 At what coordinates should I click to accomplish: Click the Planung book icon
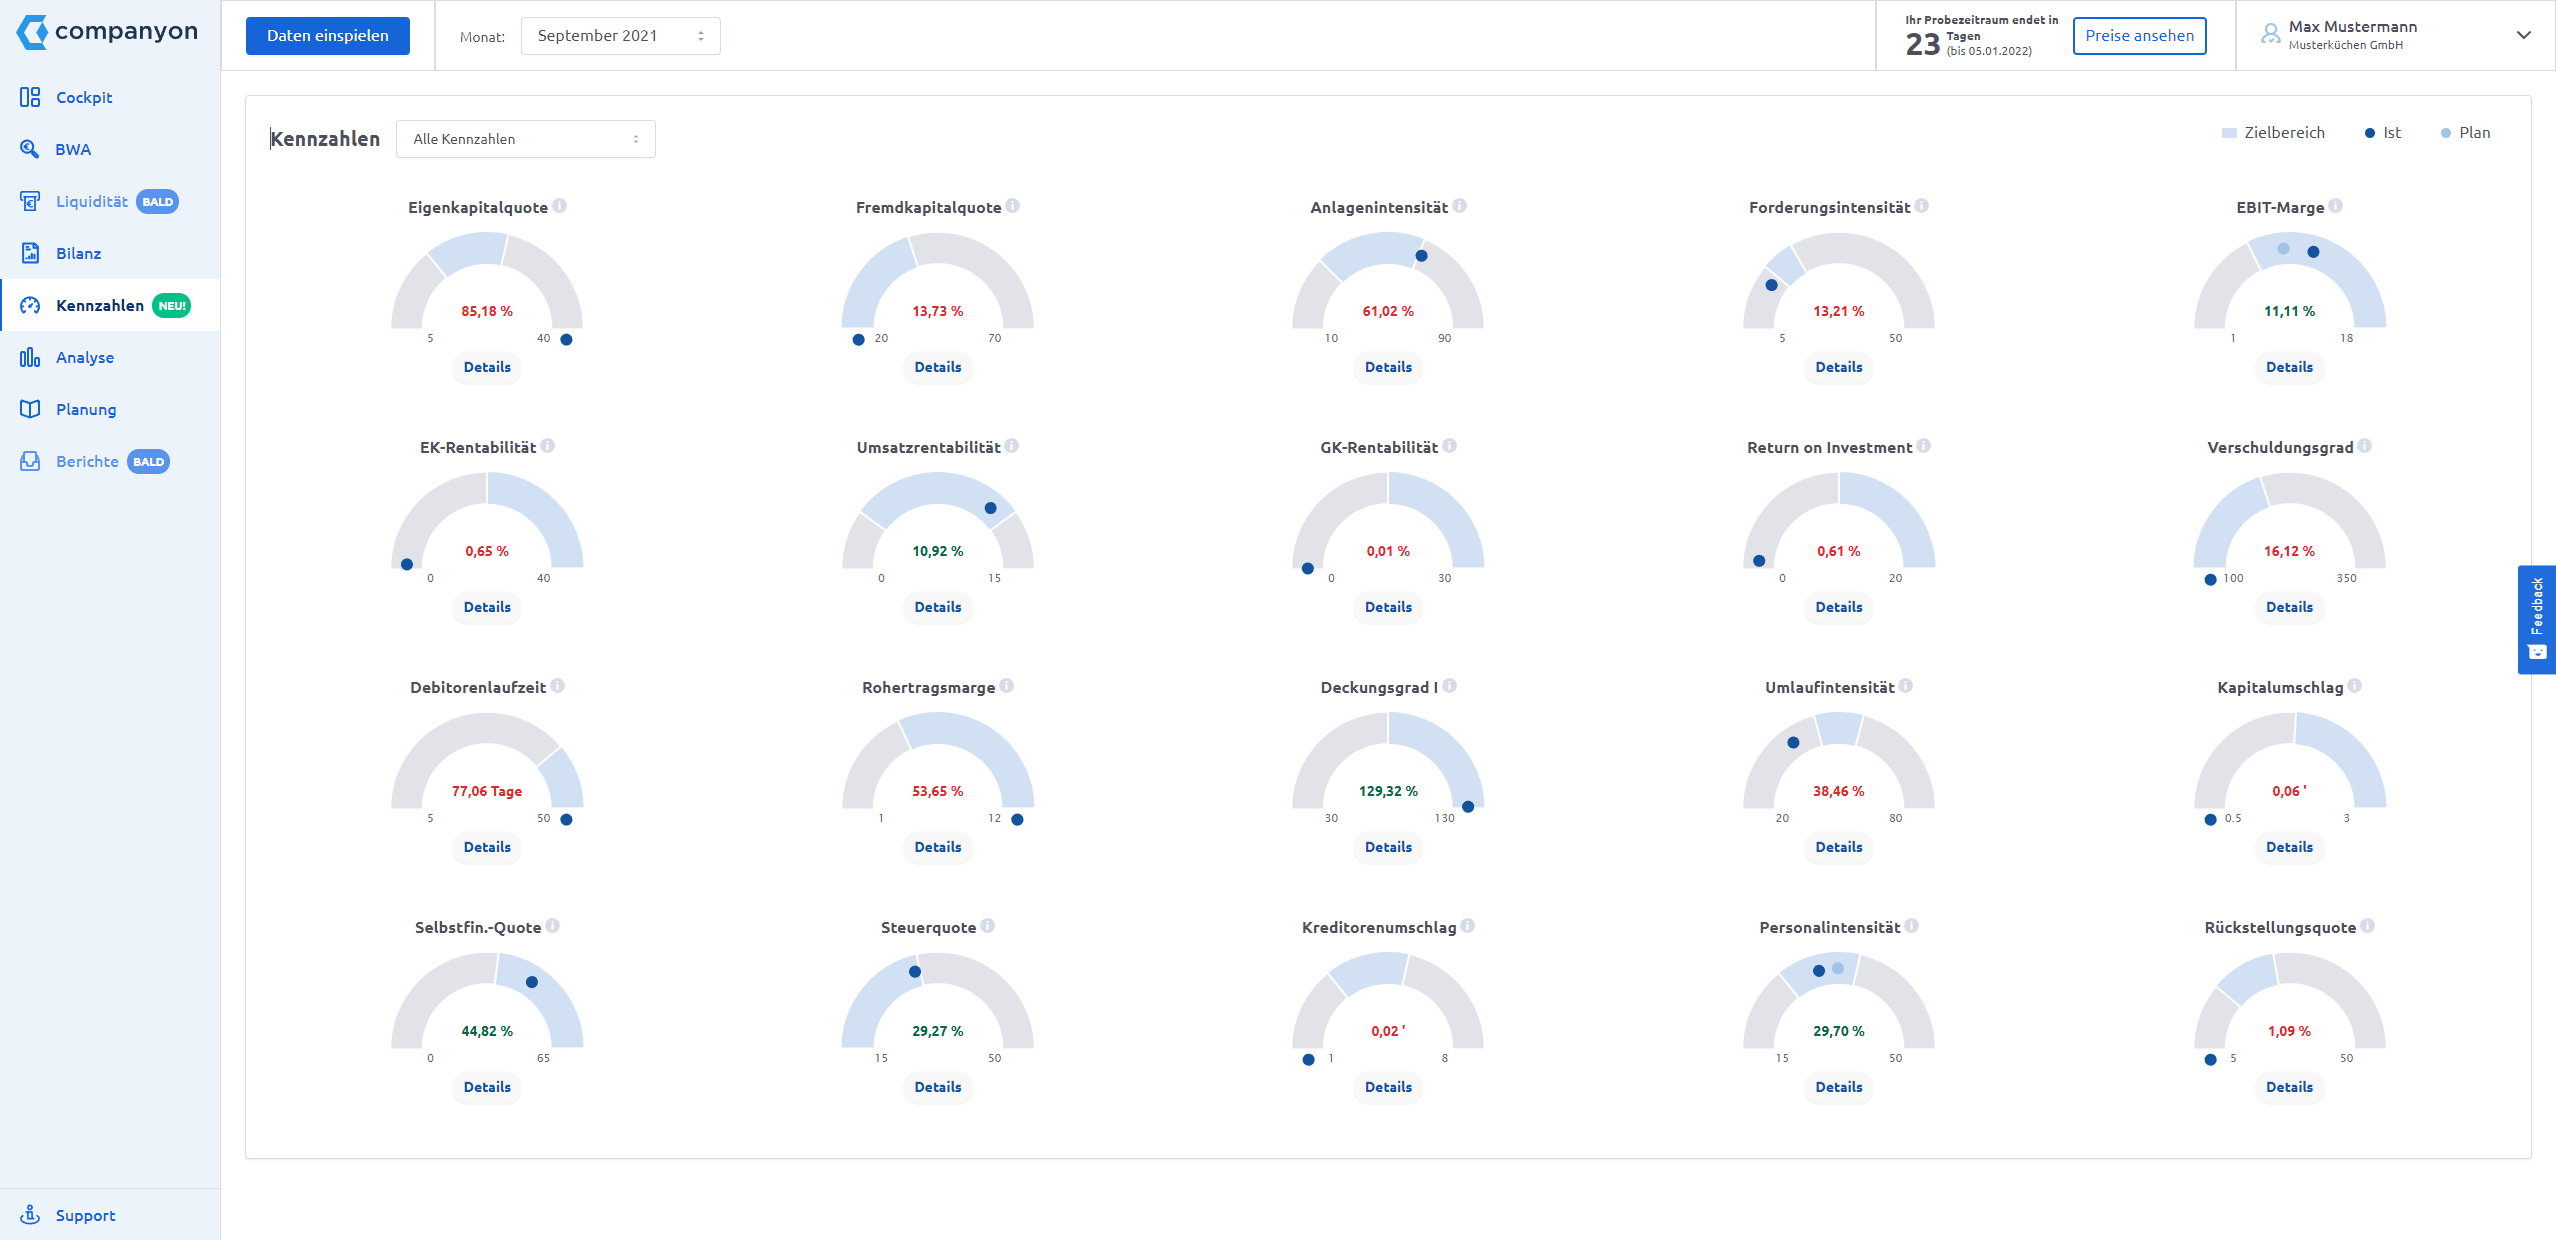pyautogui.click(x=30, y=409)
